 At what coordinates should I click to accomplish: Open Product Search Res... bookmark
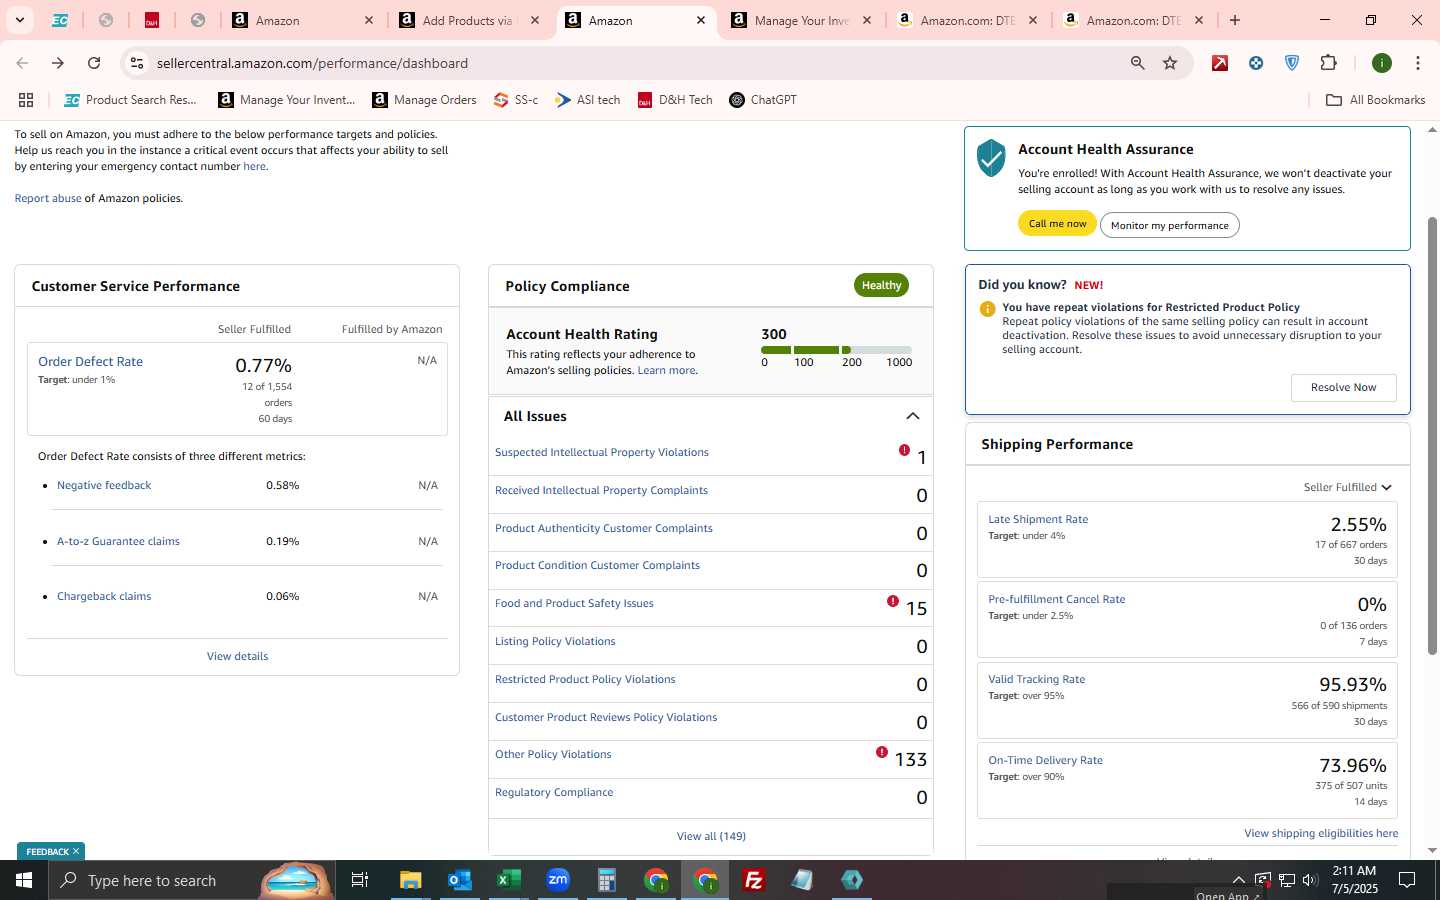(130, 100)
